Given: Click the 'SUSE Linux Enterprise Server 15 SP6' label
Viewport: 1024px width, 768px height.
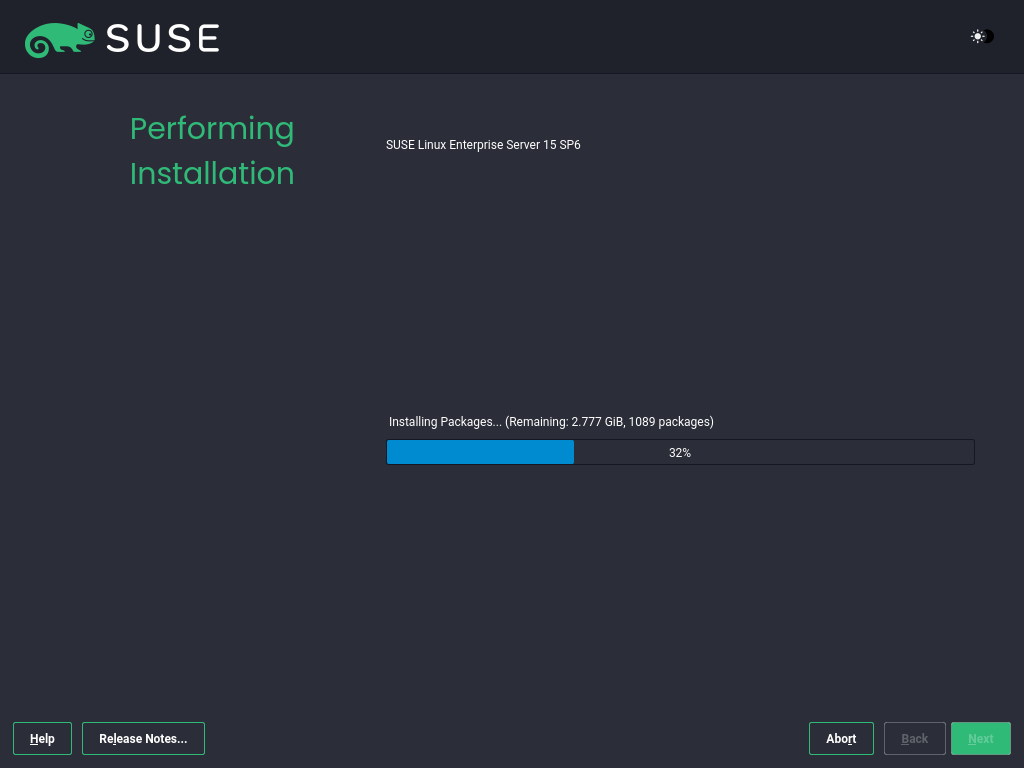Looking at the screenshot, I should (483, 145).
